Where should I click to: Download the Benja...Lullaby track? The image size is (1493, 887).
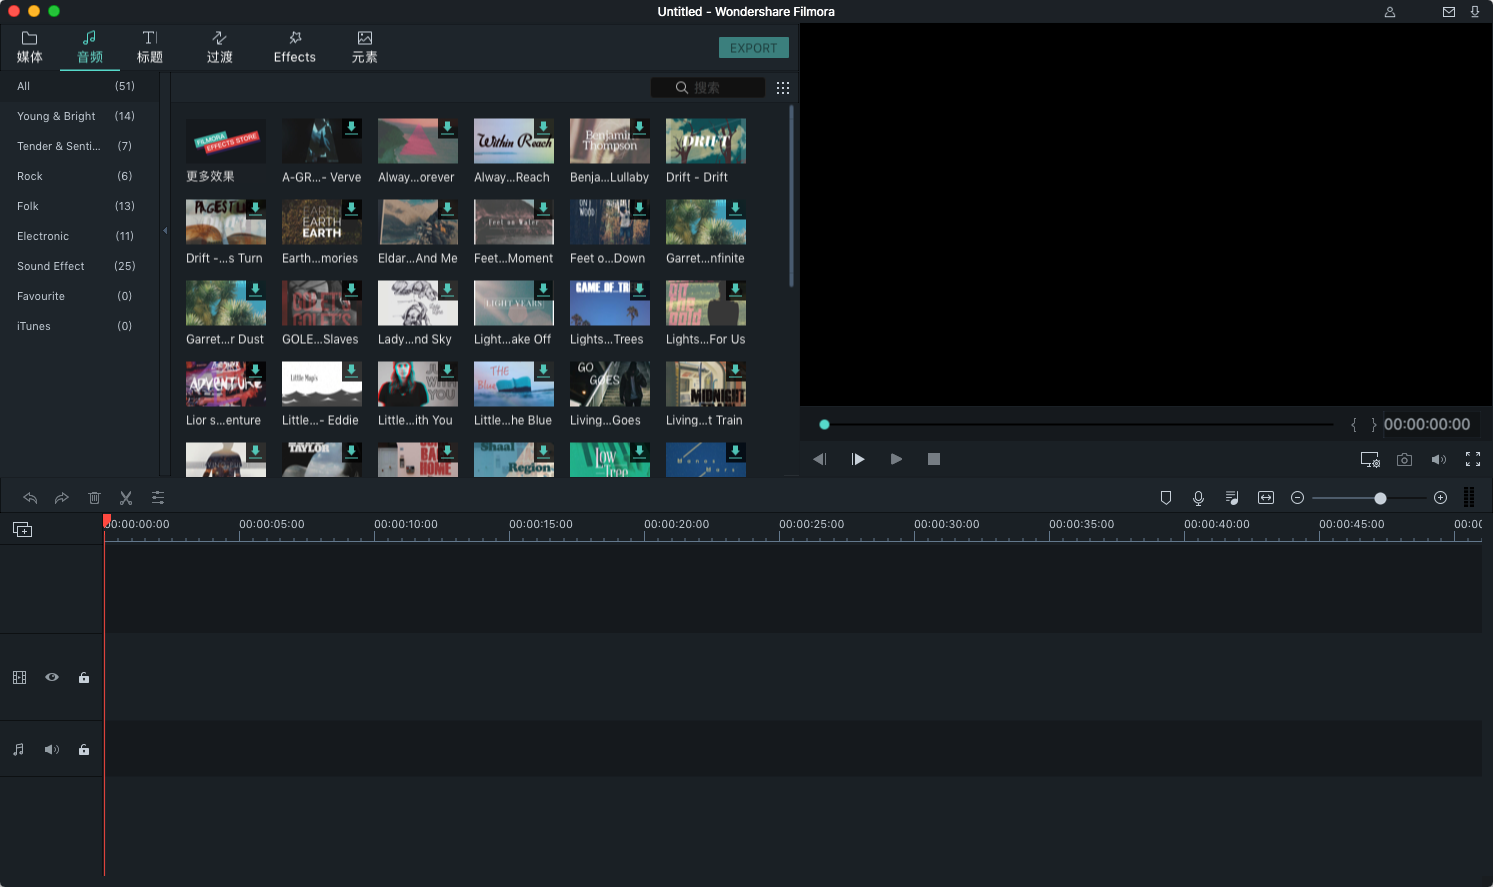click(639, 127)
